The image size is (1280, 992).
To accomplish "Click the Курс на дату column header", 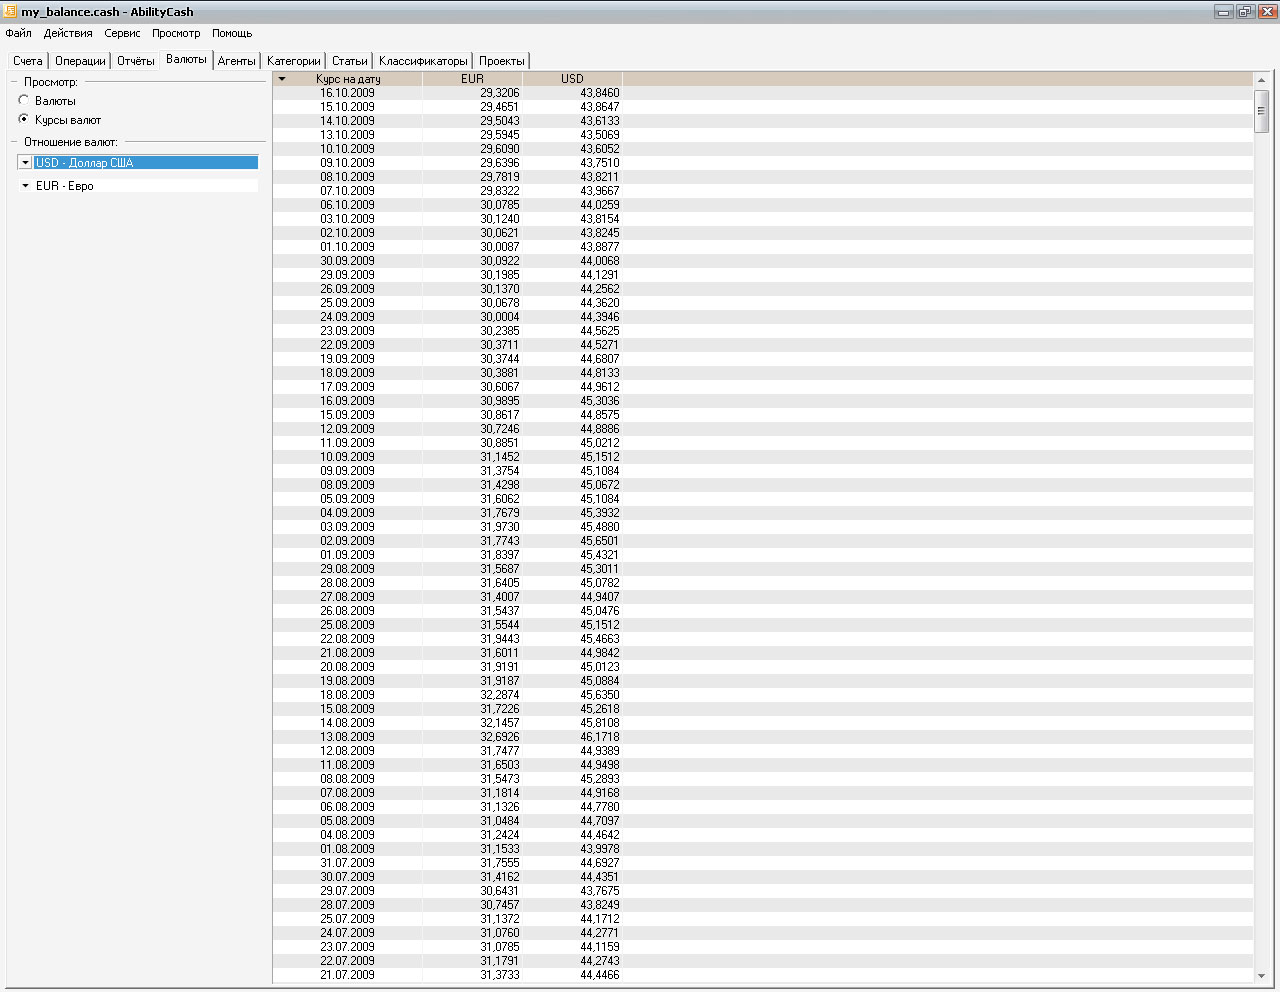I will 348,79.
